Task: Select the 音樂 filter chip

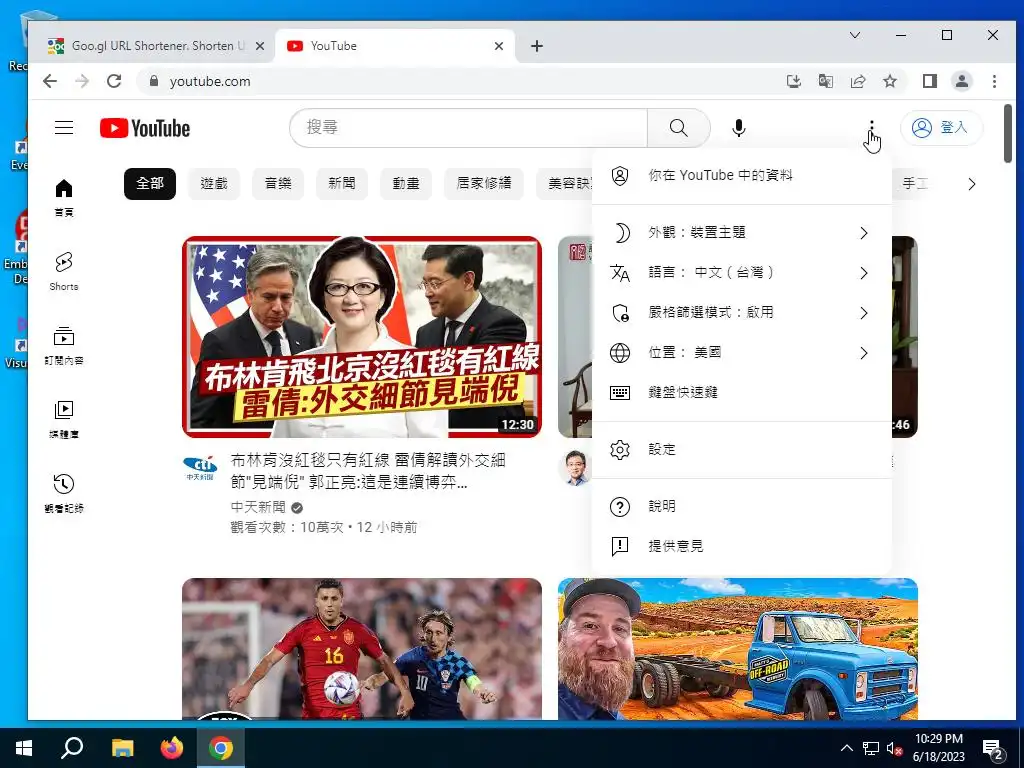Action: 278,184
